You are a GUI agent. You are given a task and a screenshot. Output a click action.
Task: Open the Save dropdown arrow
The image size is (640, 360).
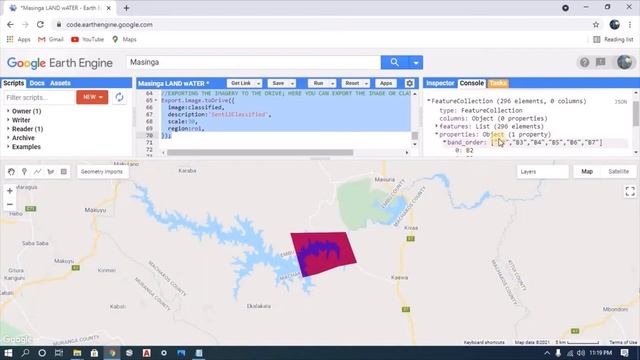click(292, 83)
